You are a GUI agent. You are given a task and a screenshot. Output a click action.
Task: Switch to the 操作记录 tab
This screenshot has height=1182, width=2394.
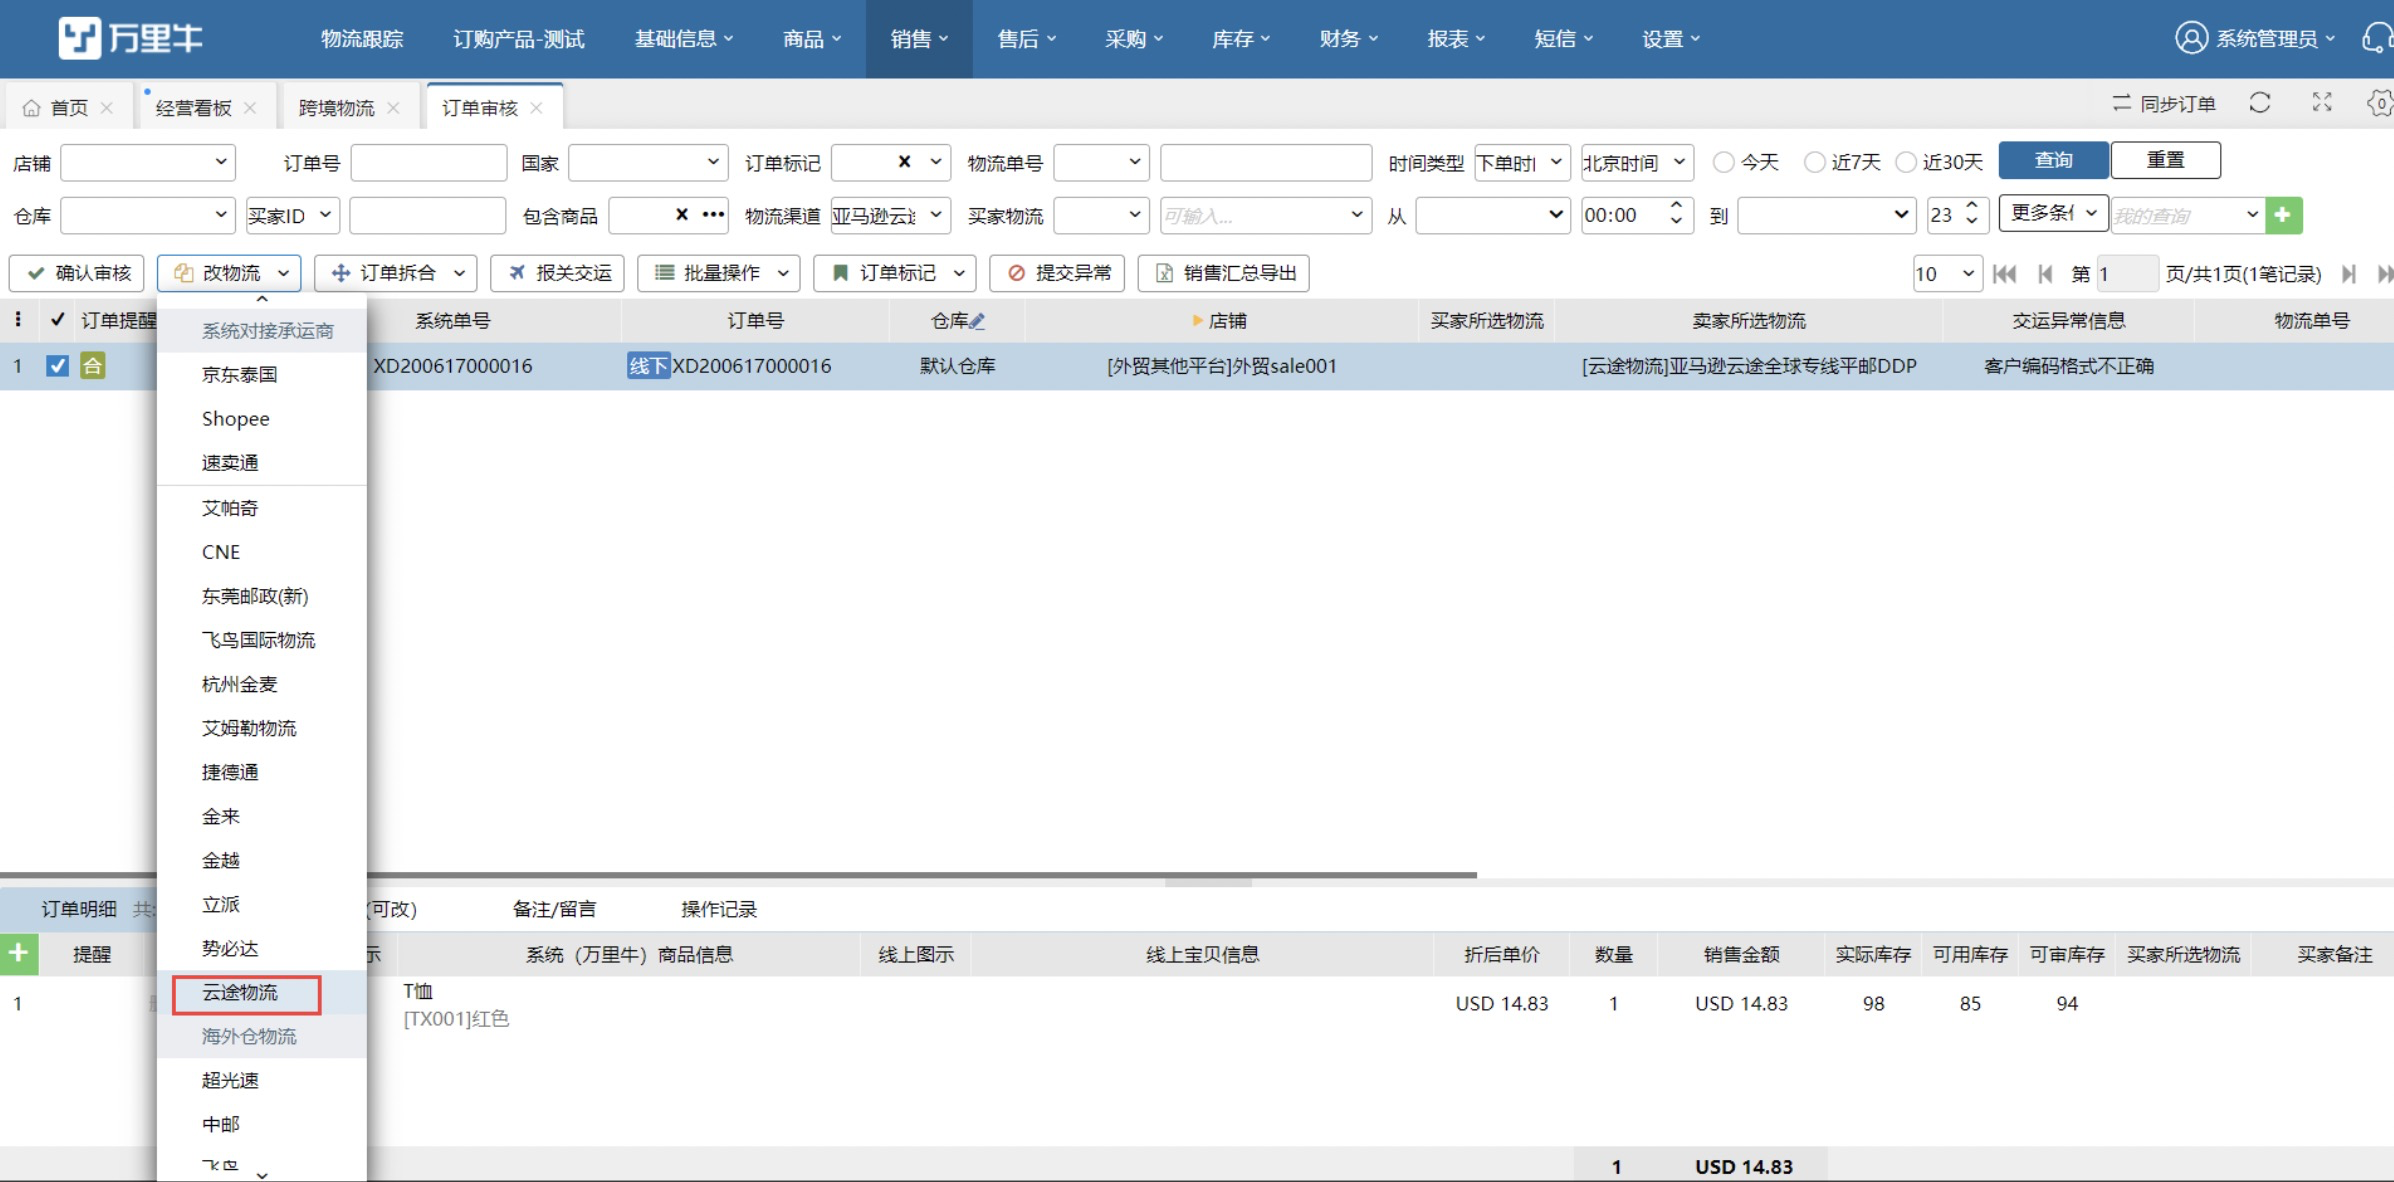coord(719,909)
